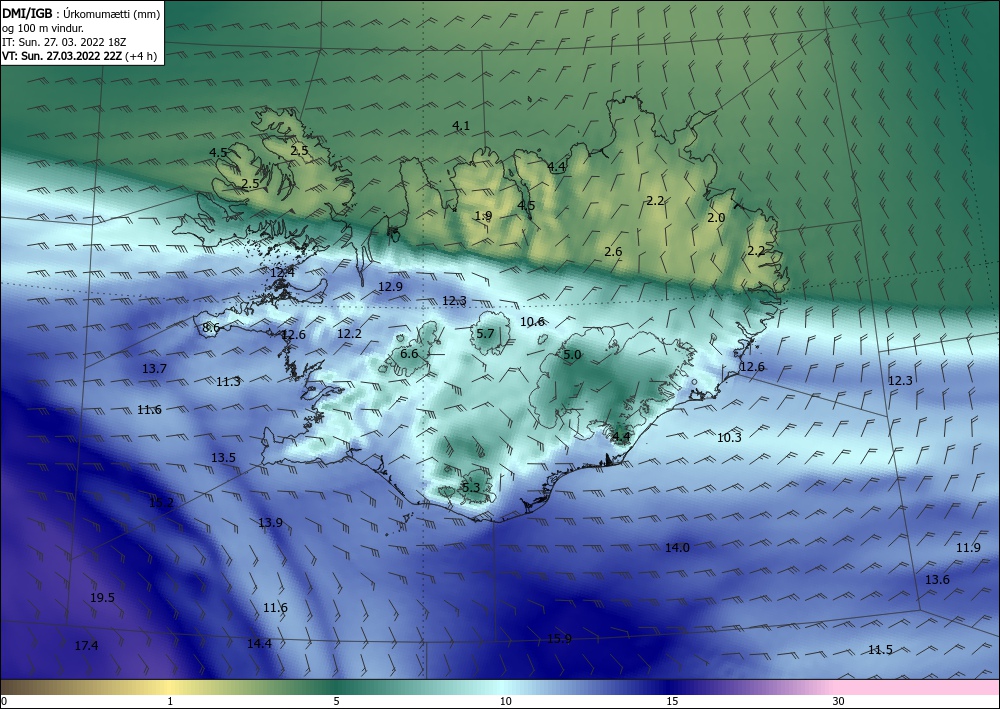This screenshot has height=709, width=1000.
Task: Select the 10.6 value label
Action: 532,321
